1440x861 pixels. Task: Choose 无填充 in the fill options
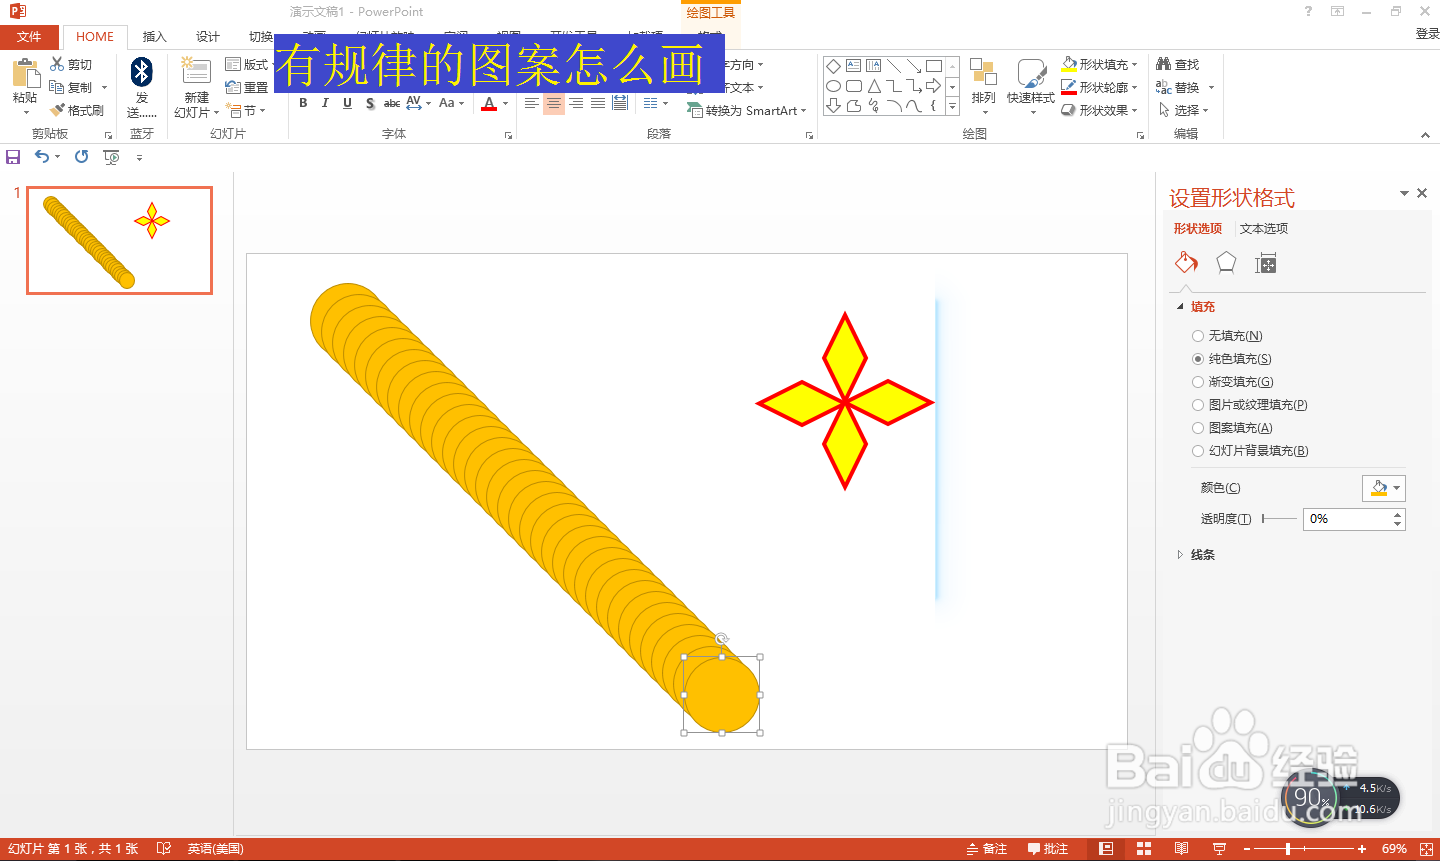click(1197, 335)
